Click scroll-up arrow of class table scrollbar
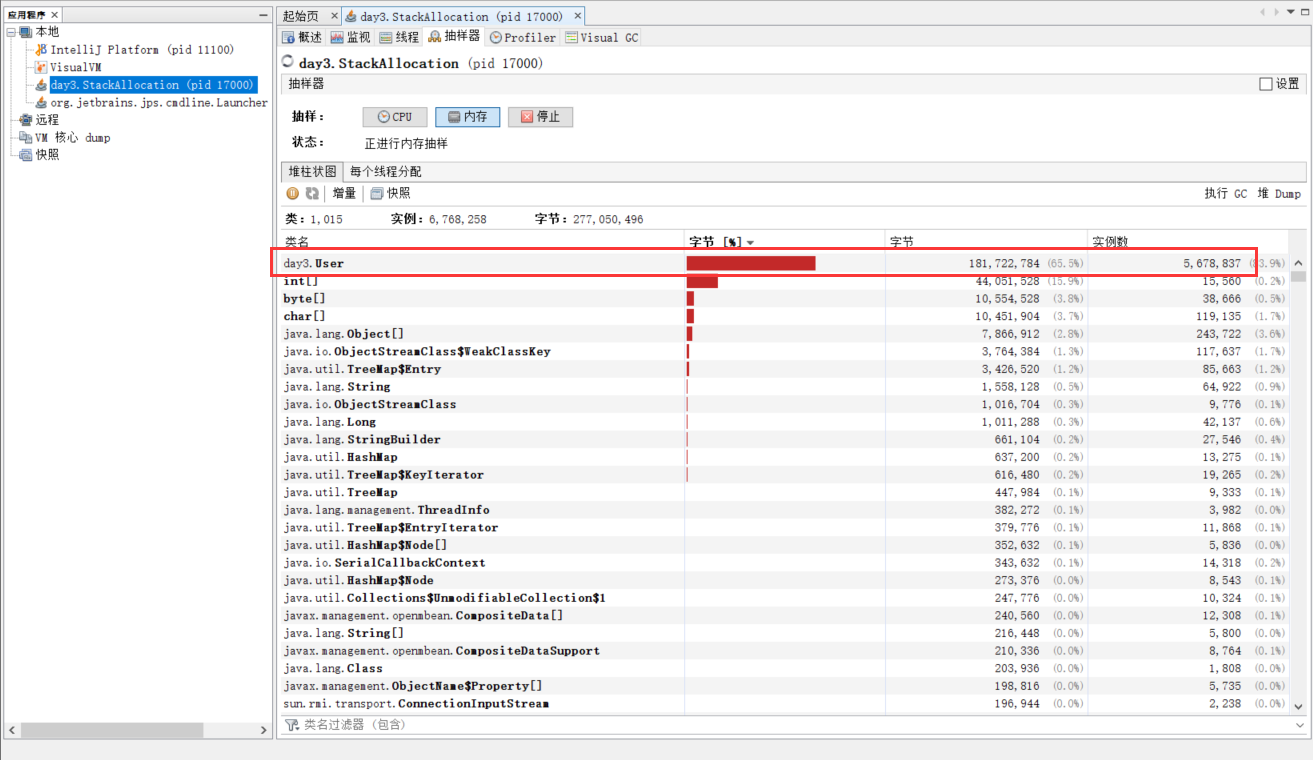The height and width of the screenshot is (760, 1313). 1299,263
